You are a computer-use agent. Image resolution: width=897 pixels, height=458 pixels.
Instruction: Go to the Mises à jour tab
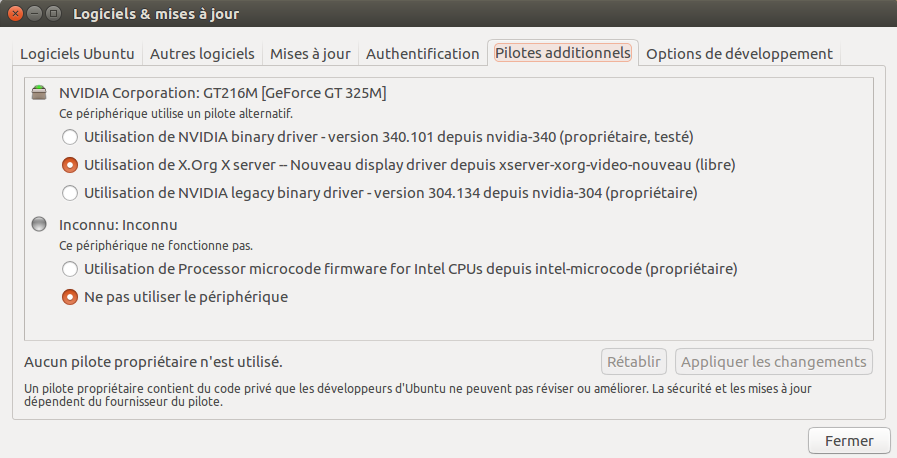pyautogui.click(x=310, y=54)
